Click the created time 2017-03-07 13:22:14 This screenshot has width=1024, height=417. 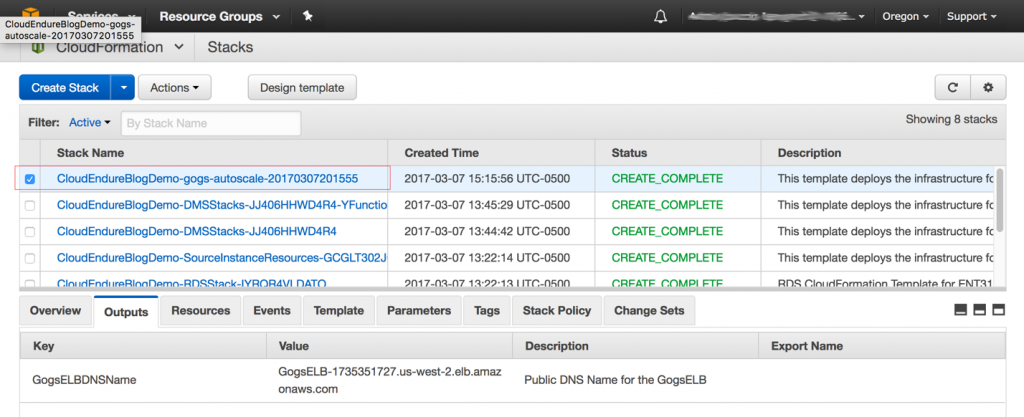487,258
